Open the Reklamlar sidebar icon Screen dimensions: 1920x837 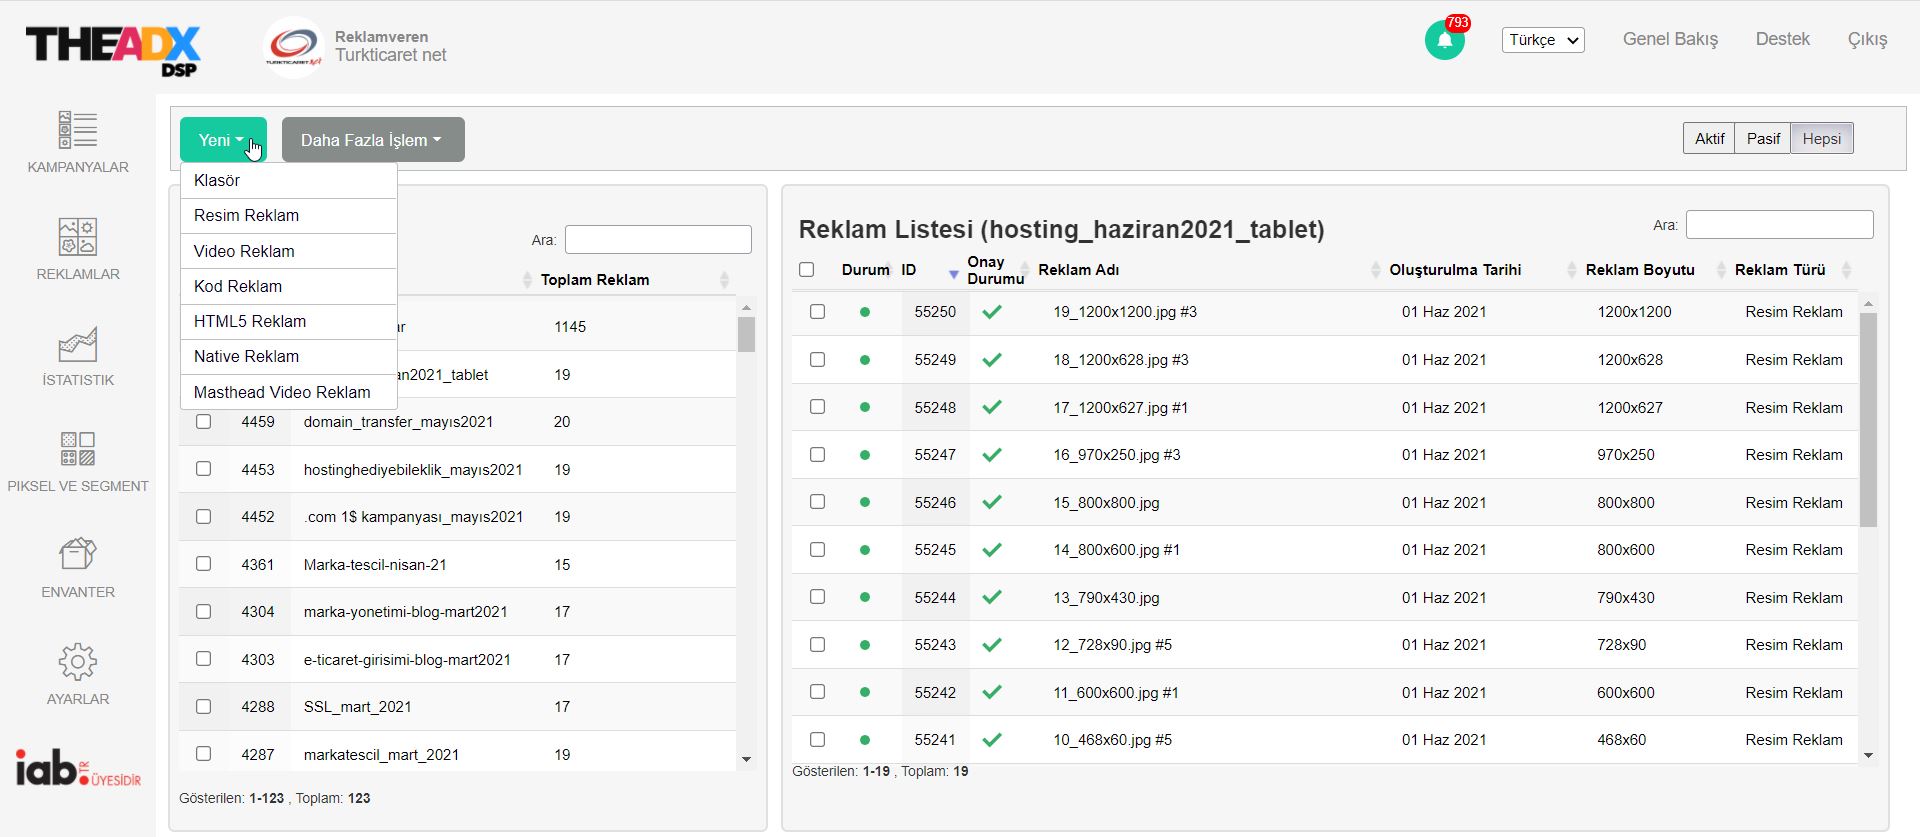tap(78, 237)
